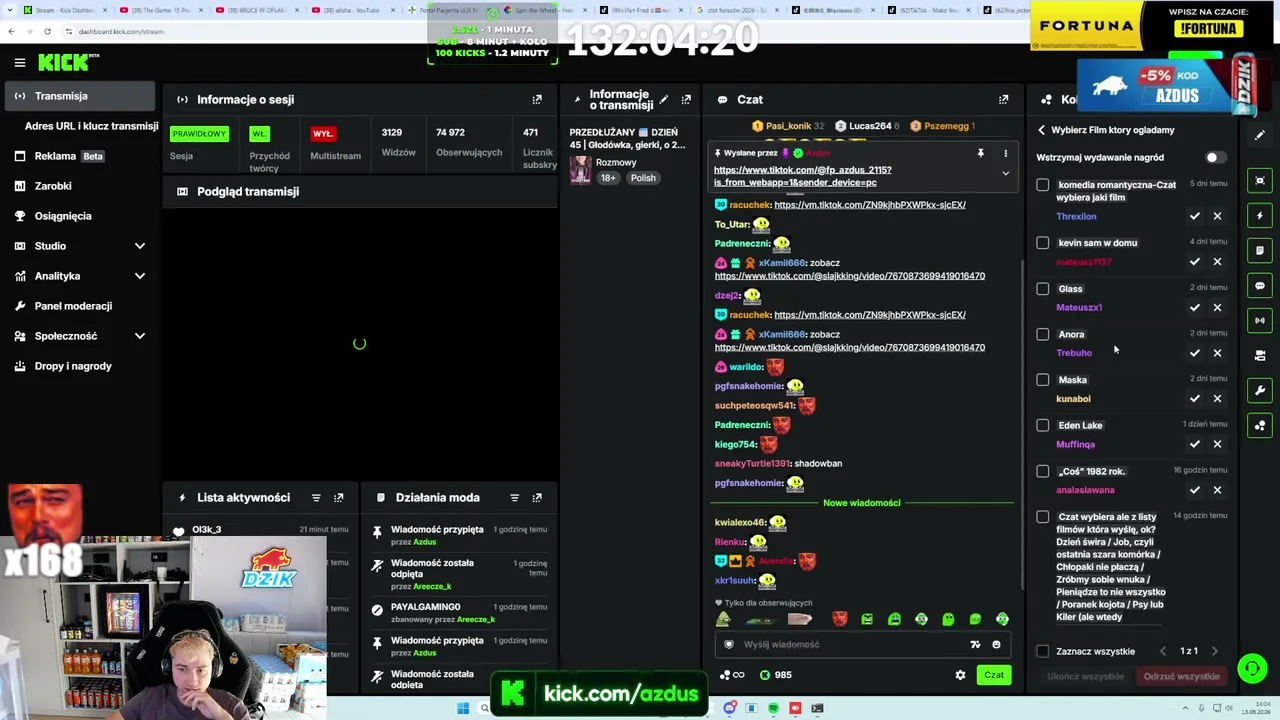Open Osiągnięcia in the sidebar

click(80, 216)
